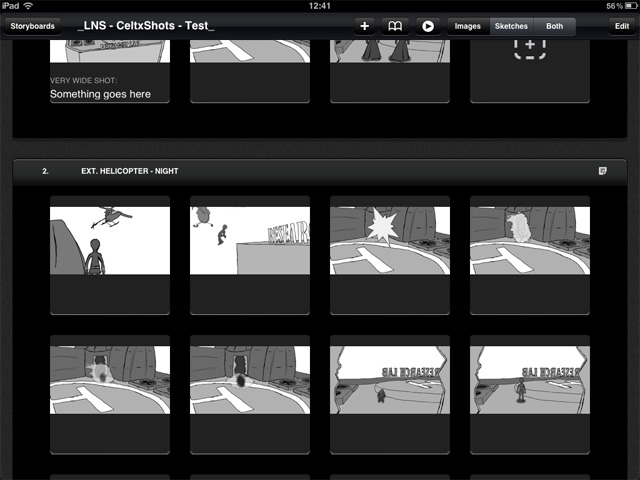Open sketch of figure falling near Research building

pyautogui.click(x=250, y=240)
